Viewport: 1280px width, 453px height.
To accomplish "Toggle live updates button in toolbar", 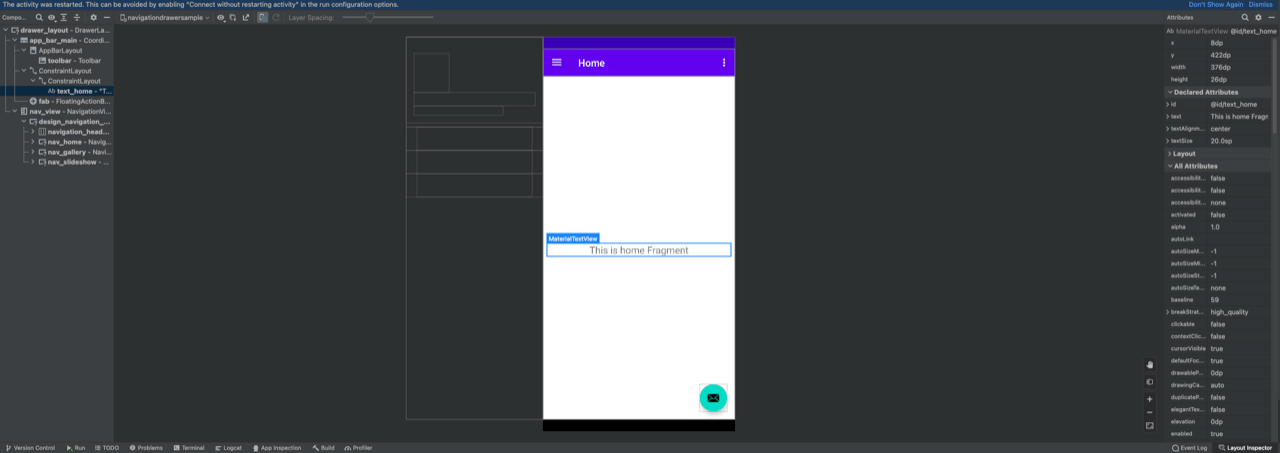I will click(261, 18).
